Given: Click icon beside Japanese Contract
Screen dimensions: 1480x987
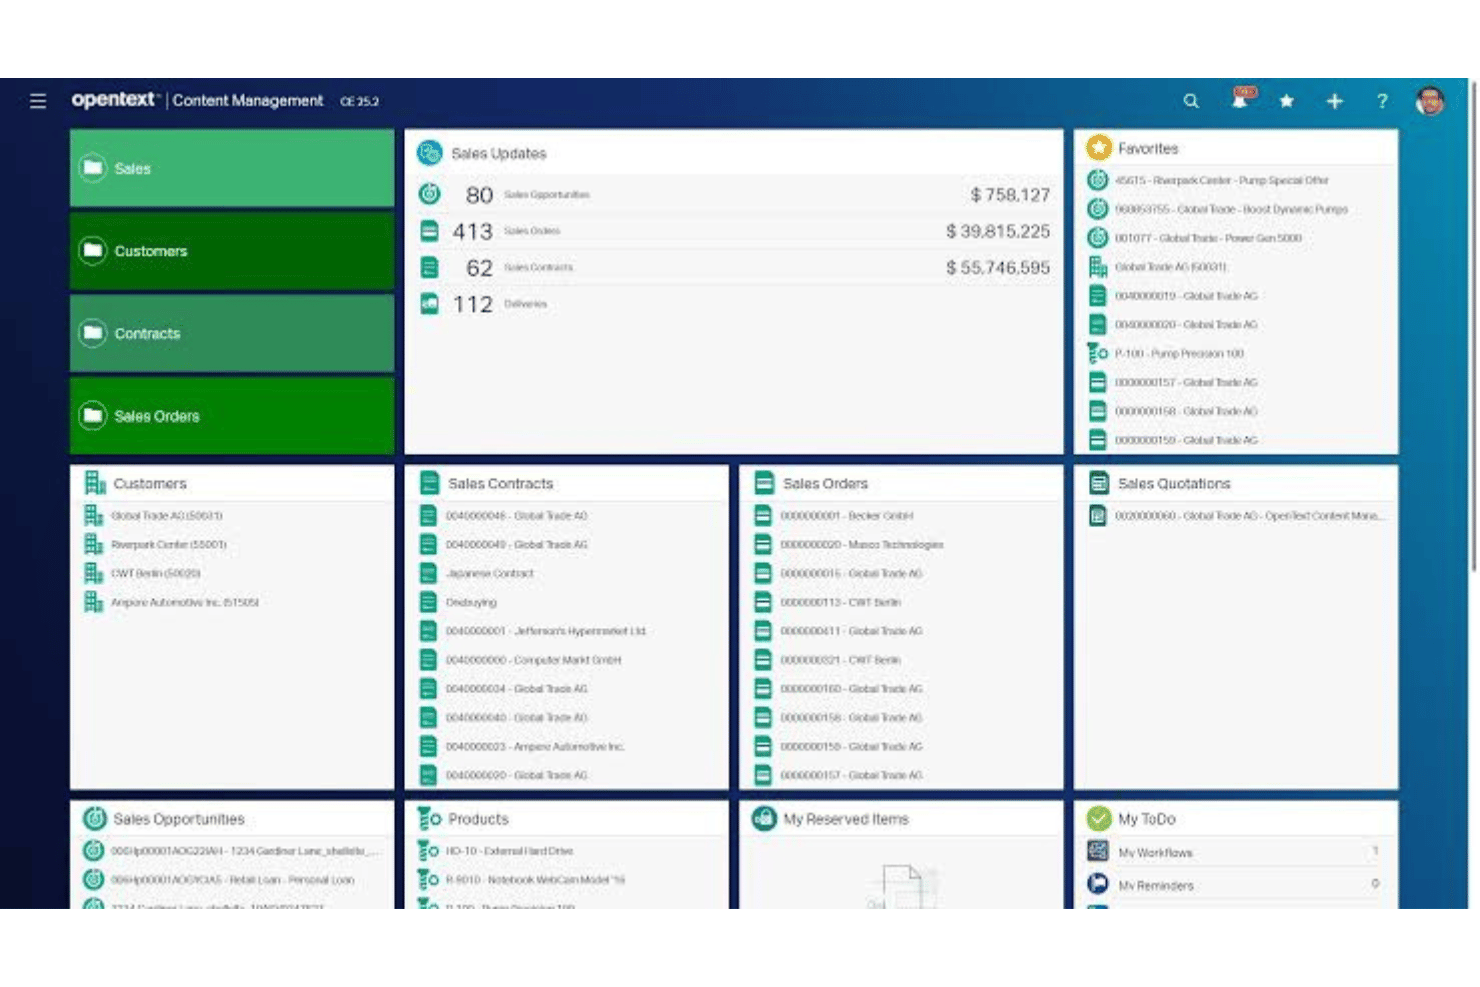Looking at the screenshot, I should click(428, 574).
